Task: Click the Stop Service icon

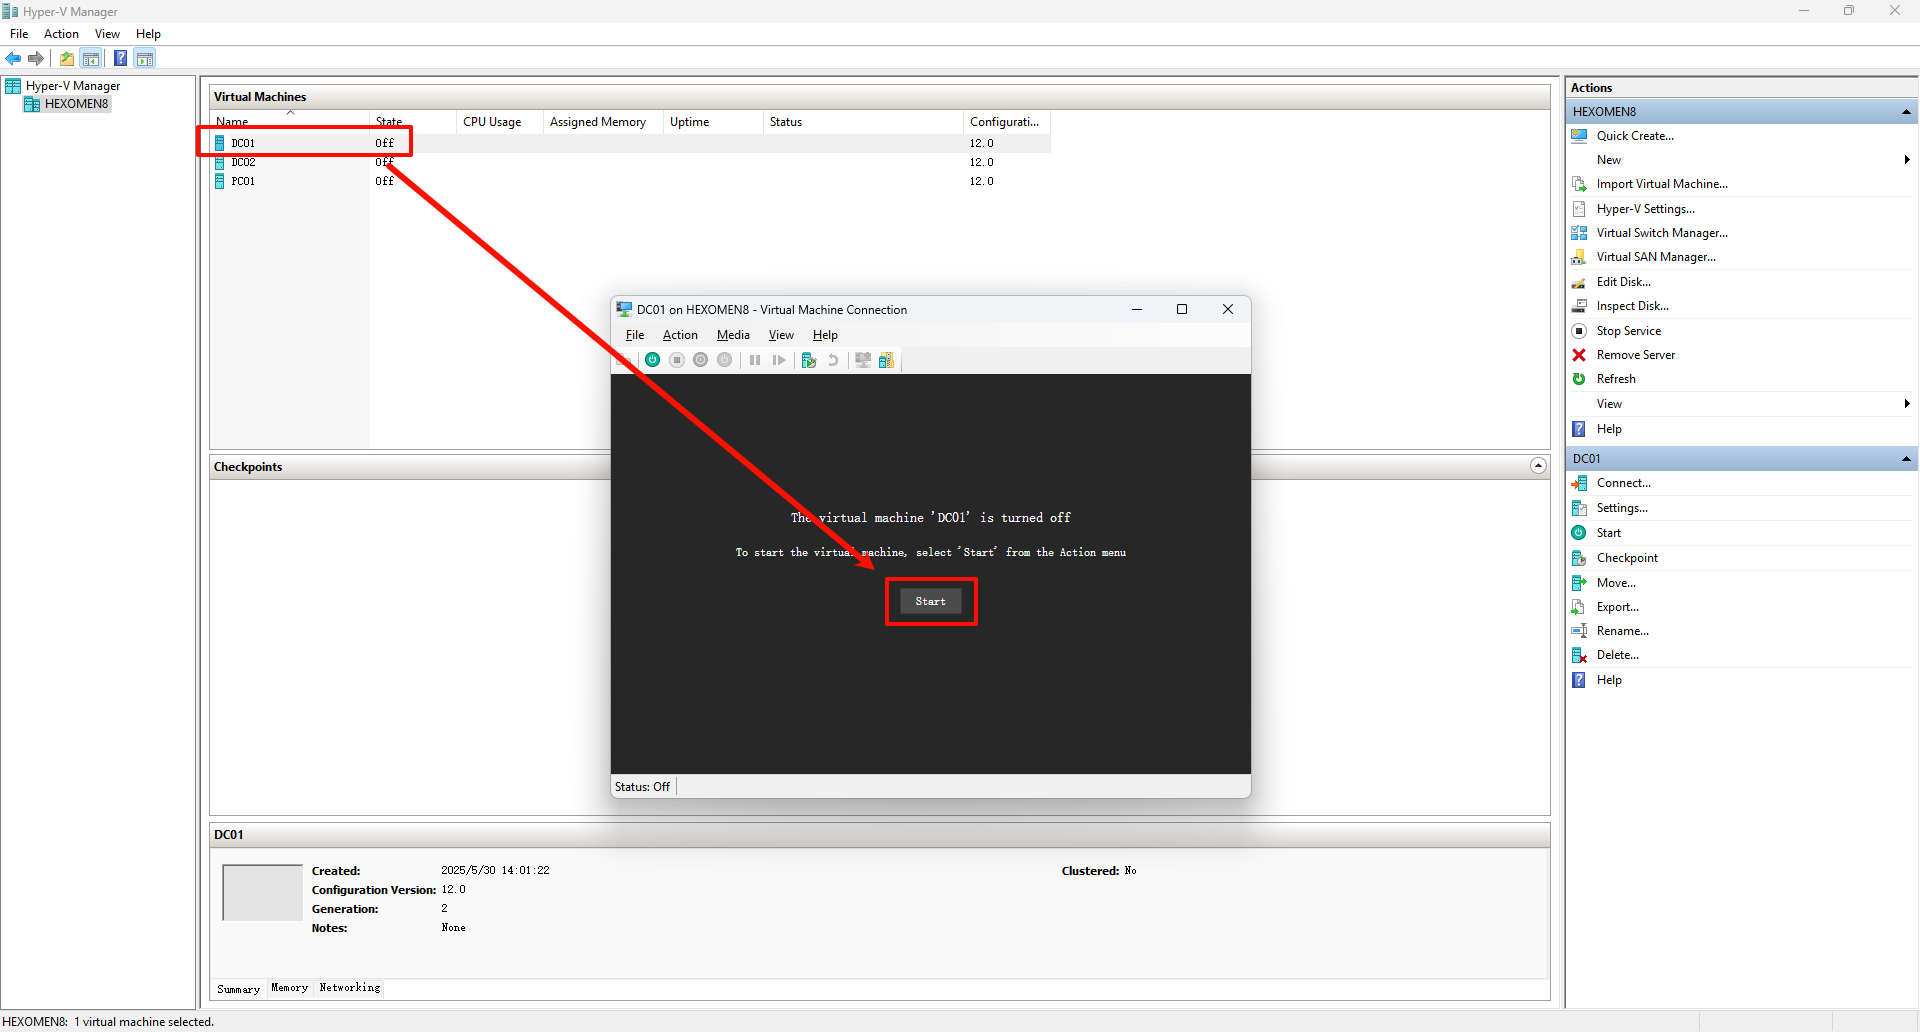Action: [x=1579, y=331]
